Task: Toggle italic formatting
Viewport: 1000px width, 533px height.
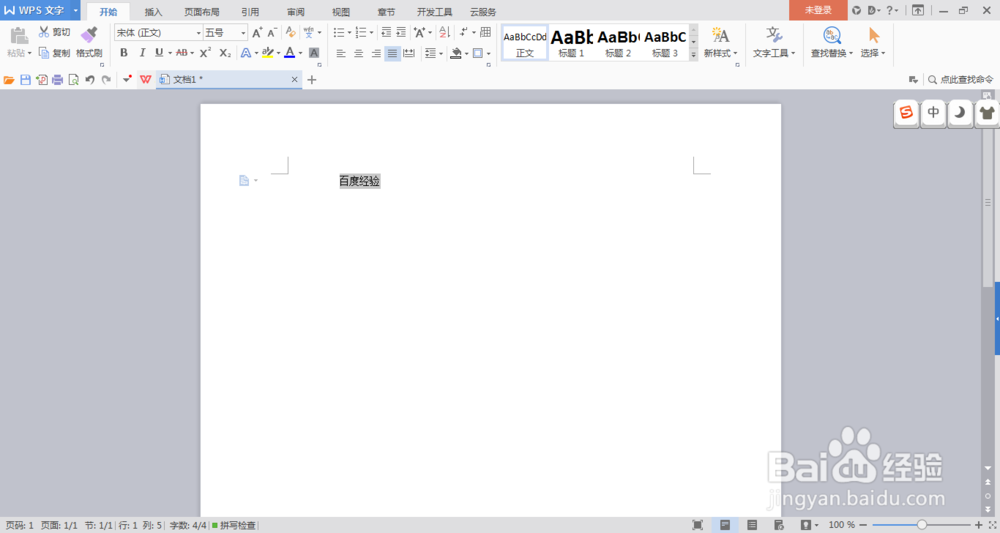Action: (x=142, y=53)
